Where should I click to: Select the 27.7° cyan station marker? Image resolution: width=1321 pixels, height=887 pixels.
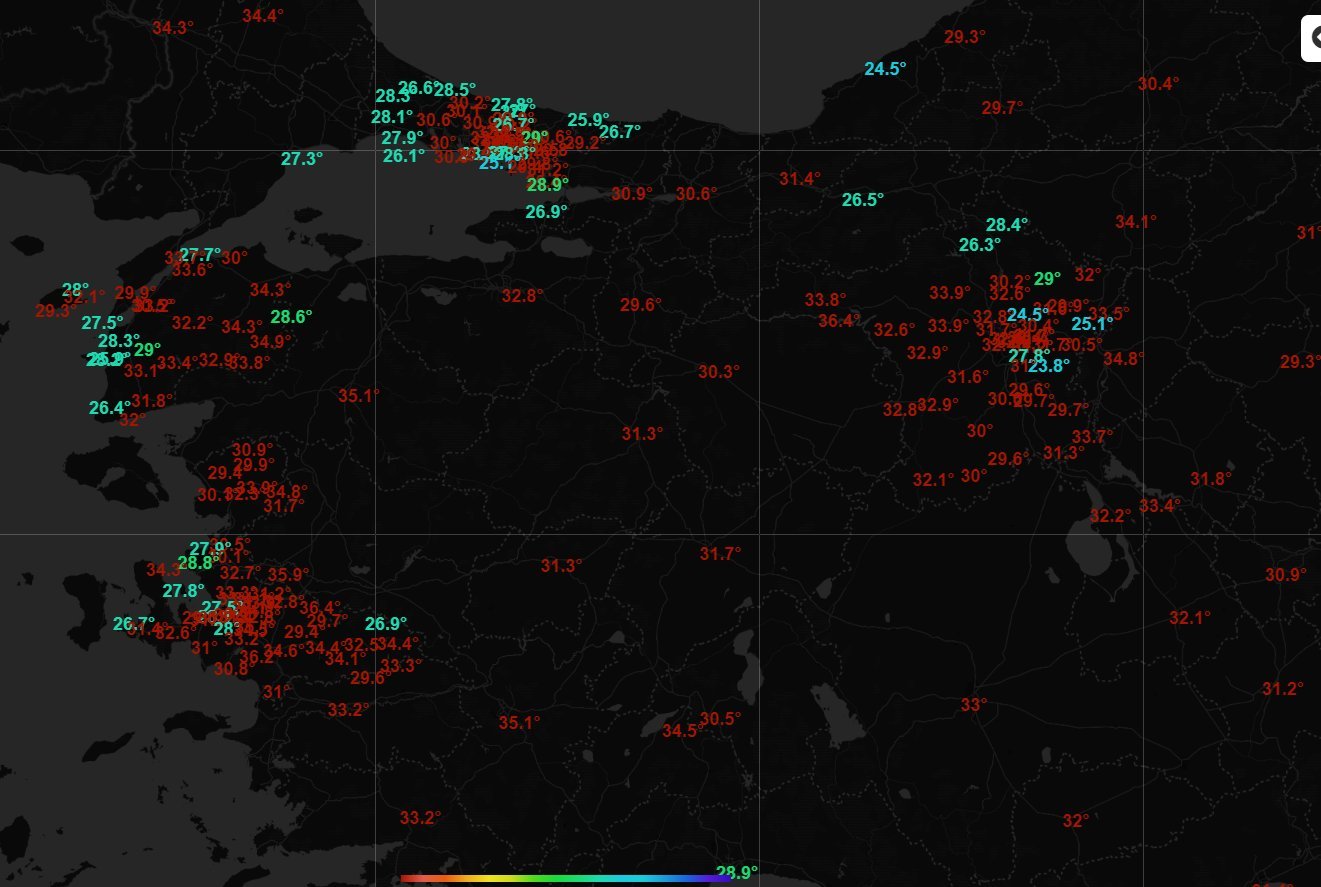[x=200, y=255]
